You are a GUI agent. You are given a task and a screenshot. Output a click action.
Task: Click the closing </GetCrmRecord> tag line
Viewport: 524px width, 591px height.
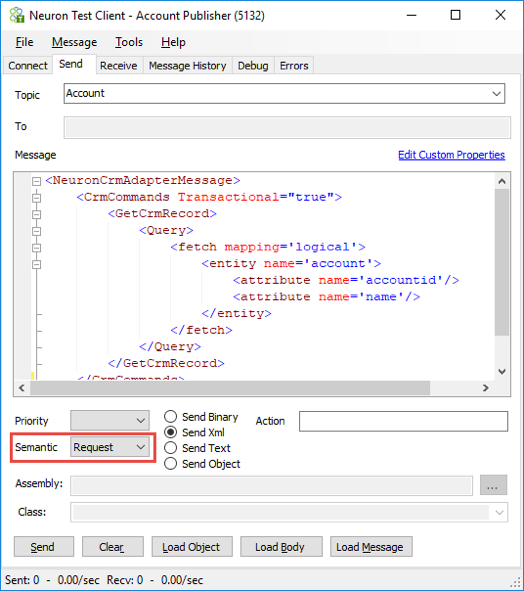tap(166, 363)
